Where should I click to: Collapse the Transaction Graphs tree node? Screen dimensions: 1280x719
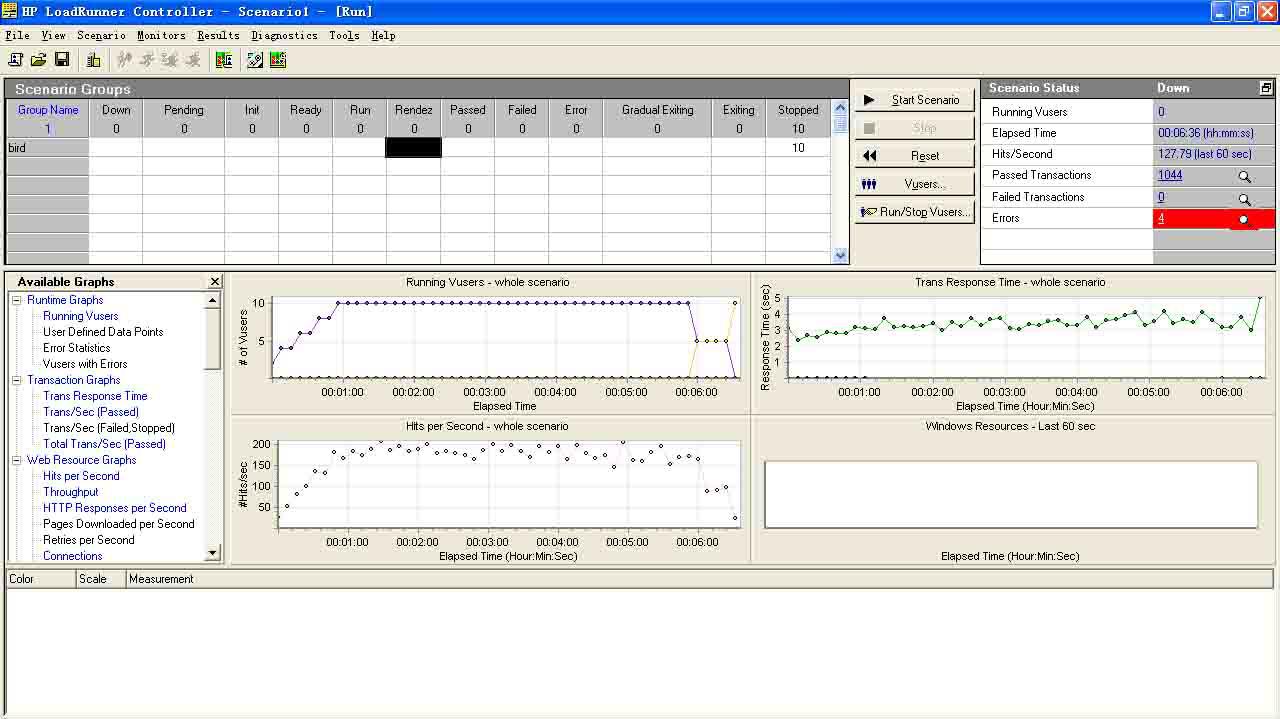tap(16, 380)
